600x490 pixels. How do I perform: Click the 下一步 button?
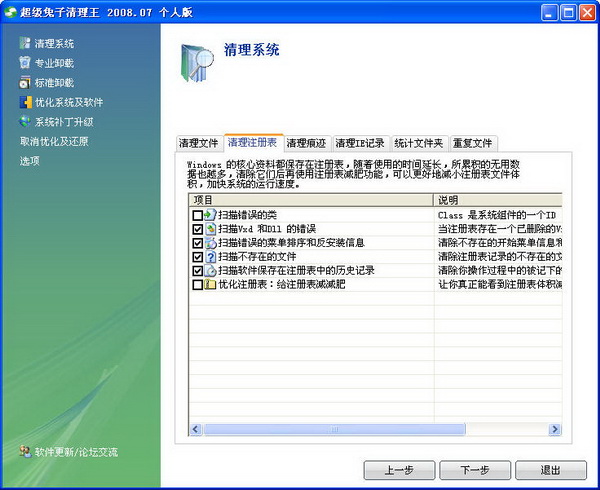[x=475, y=470]
